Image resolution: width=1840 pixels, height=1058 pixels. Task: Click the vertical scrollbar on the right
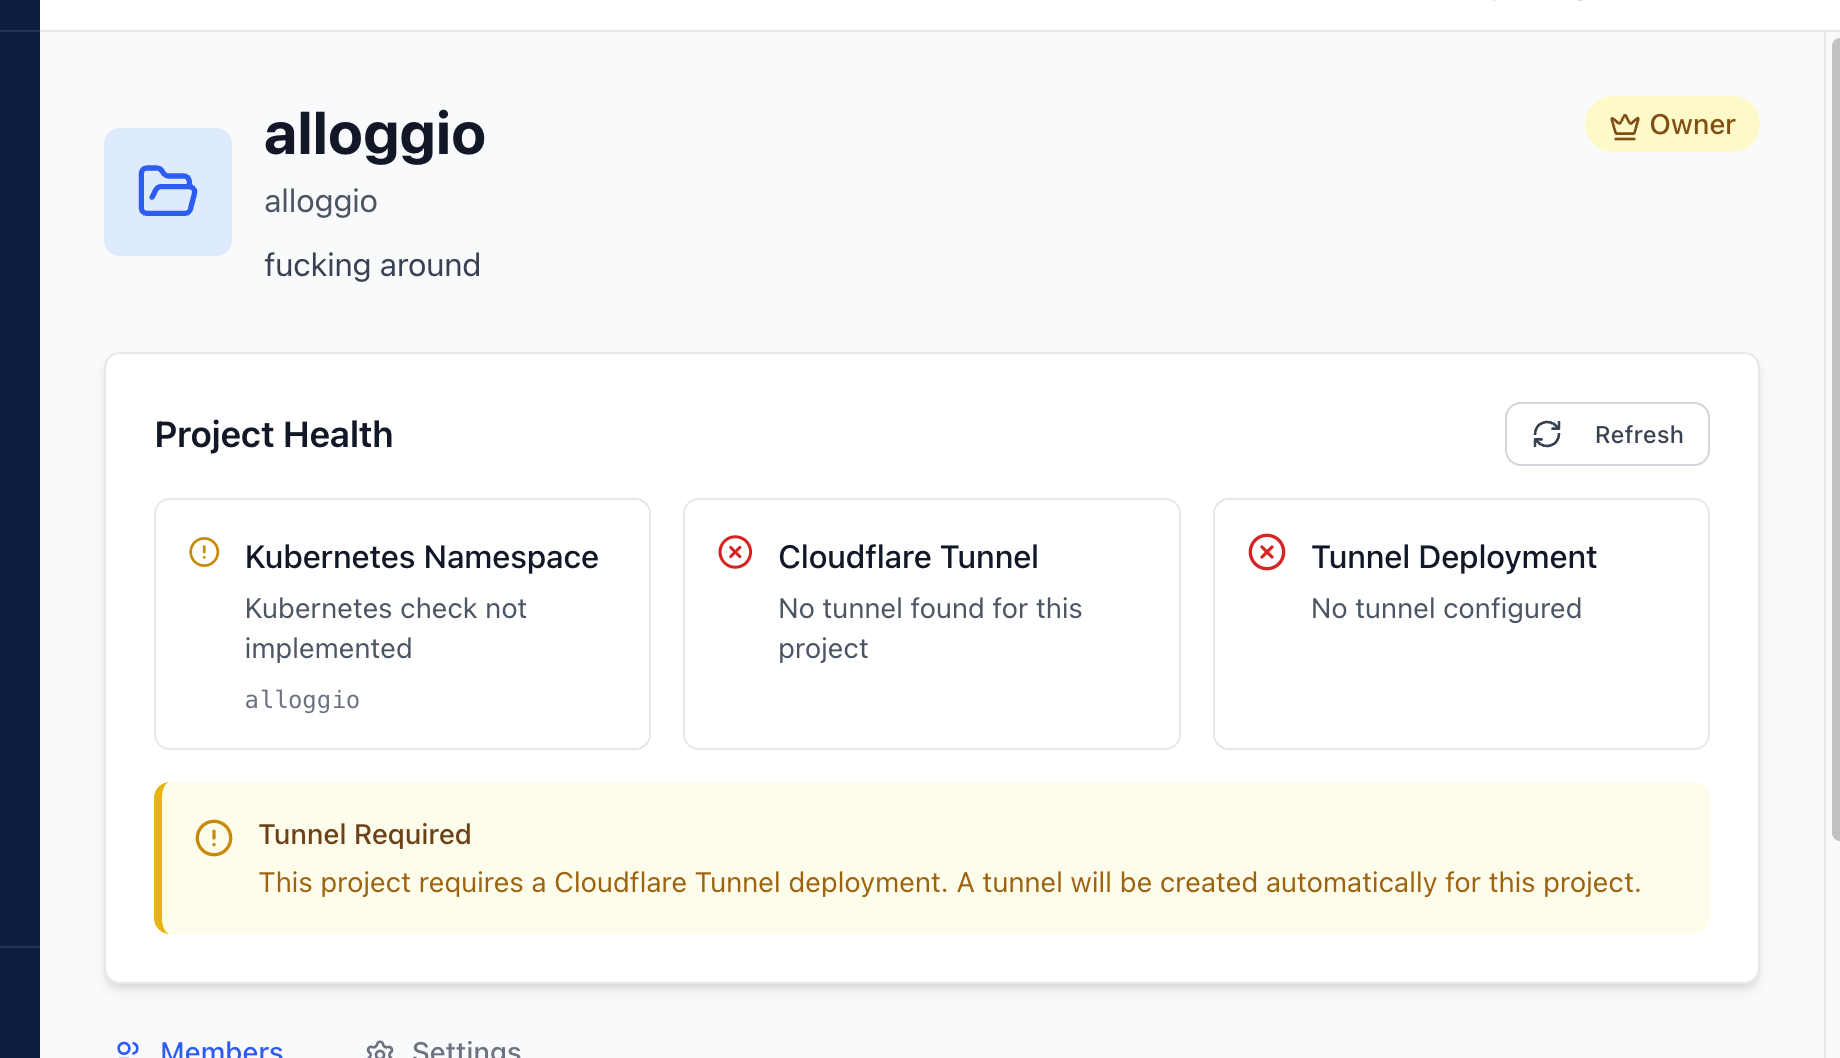pos(1835,440)
